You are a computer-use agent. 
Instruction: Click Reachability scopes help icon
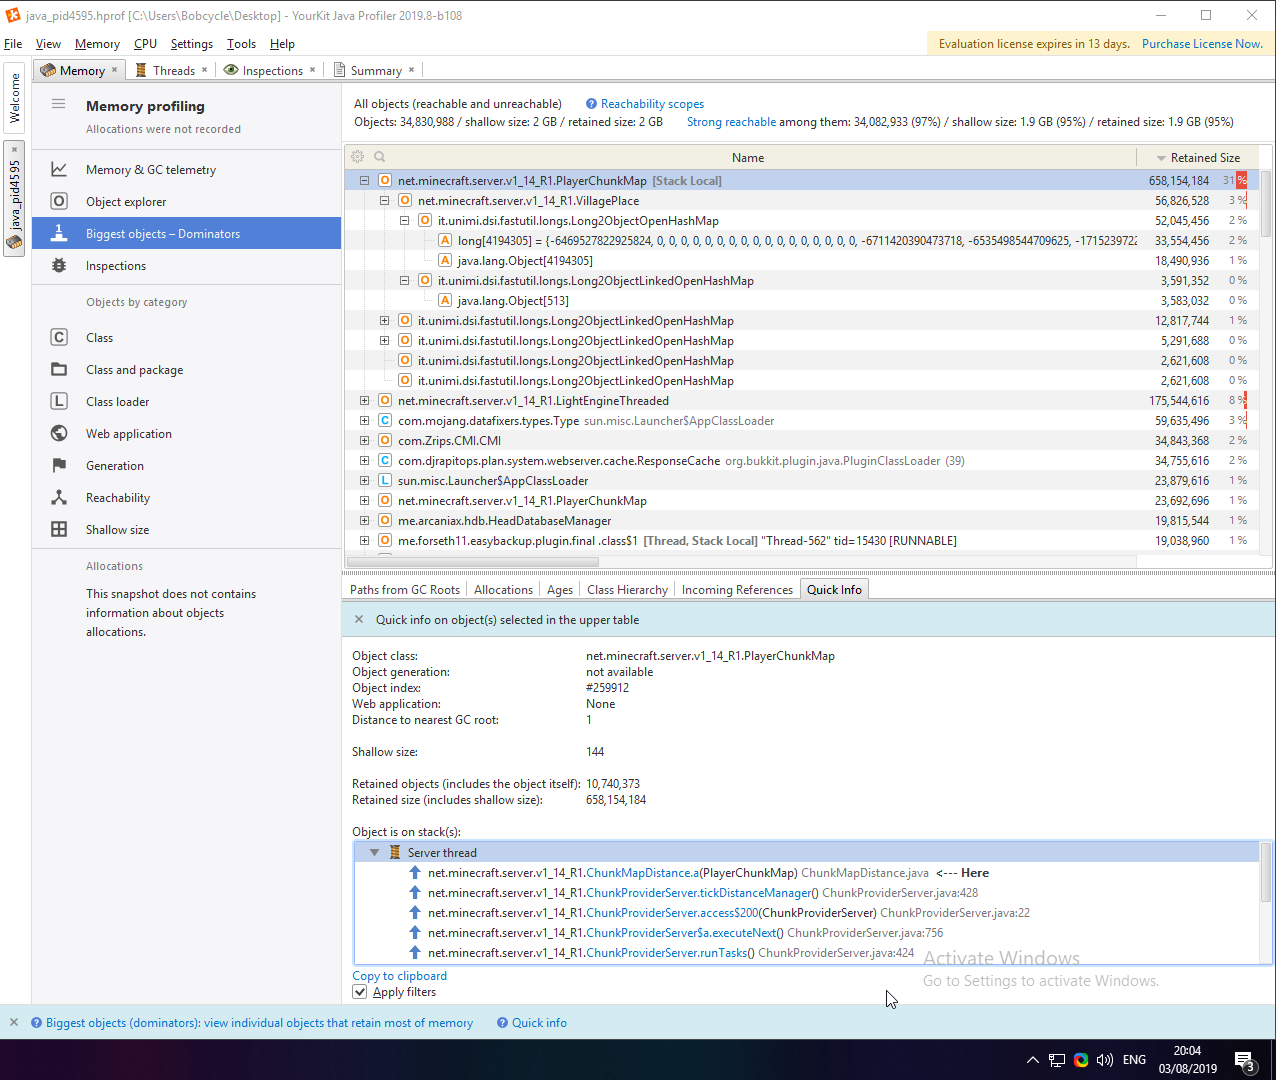pos(591,104)
